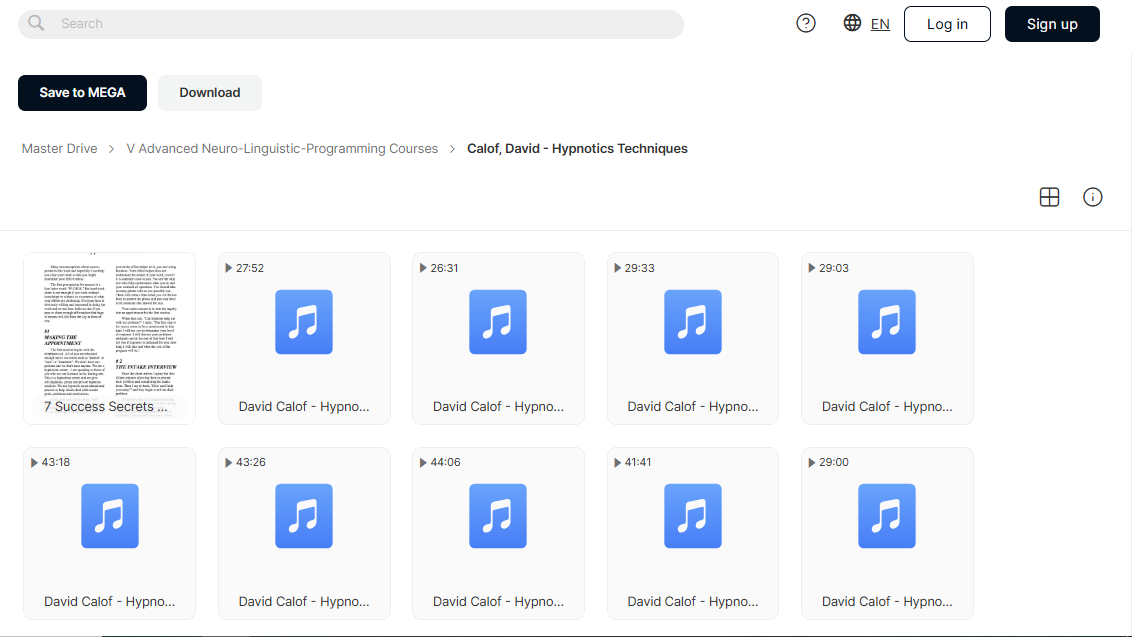Click the Sign up button
The width and height of the screenshot is (1132, 637).
click(1052, 24)
